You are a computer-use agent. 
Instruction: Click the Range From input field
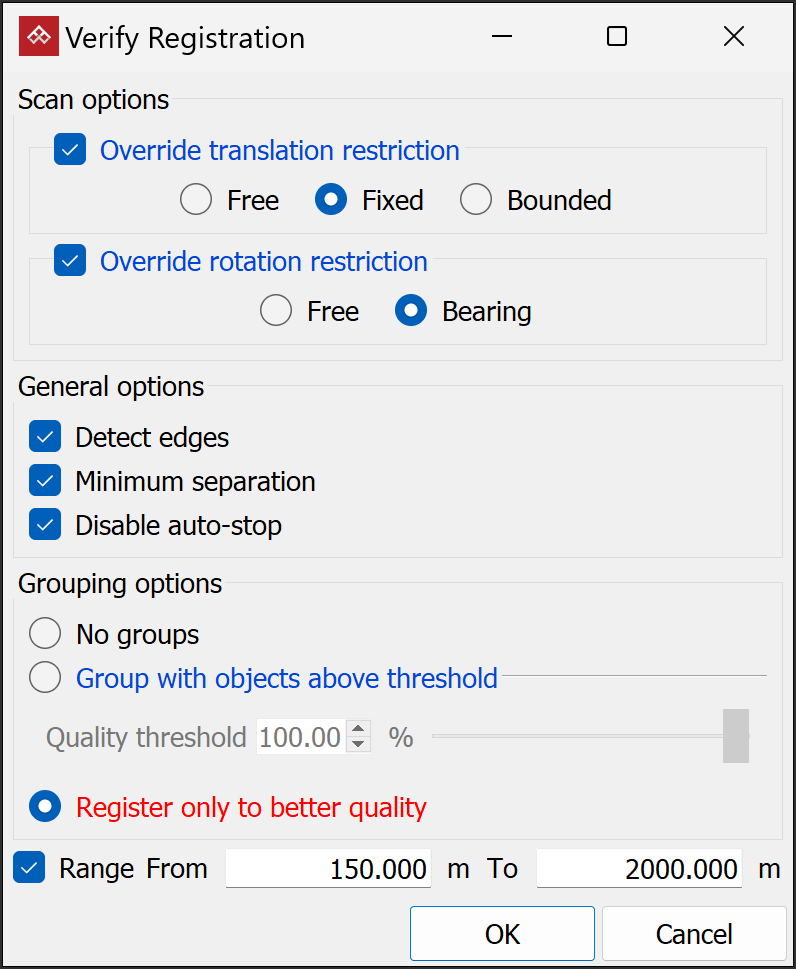[x=328, y=869]
